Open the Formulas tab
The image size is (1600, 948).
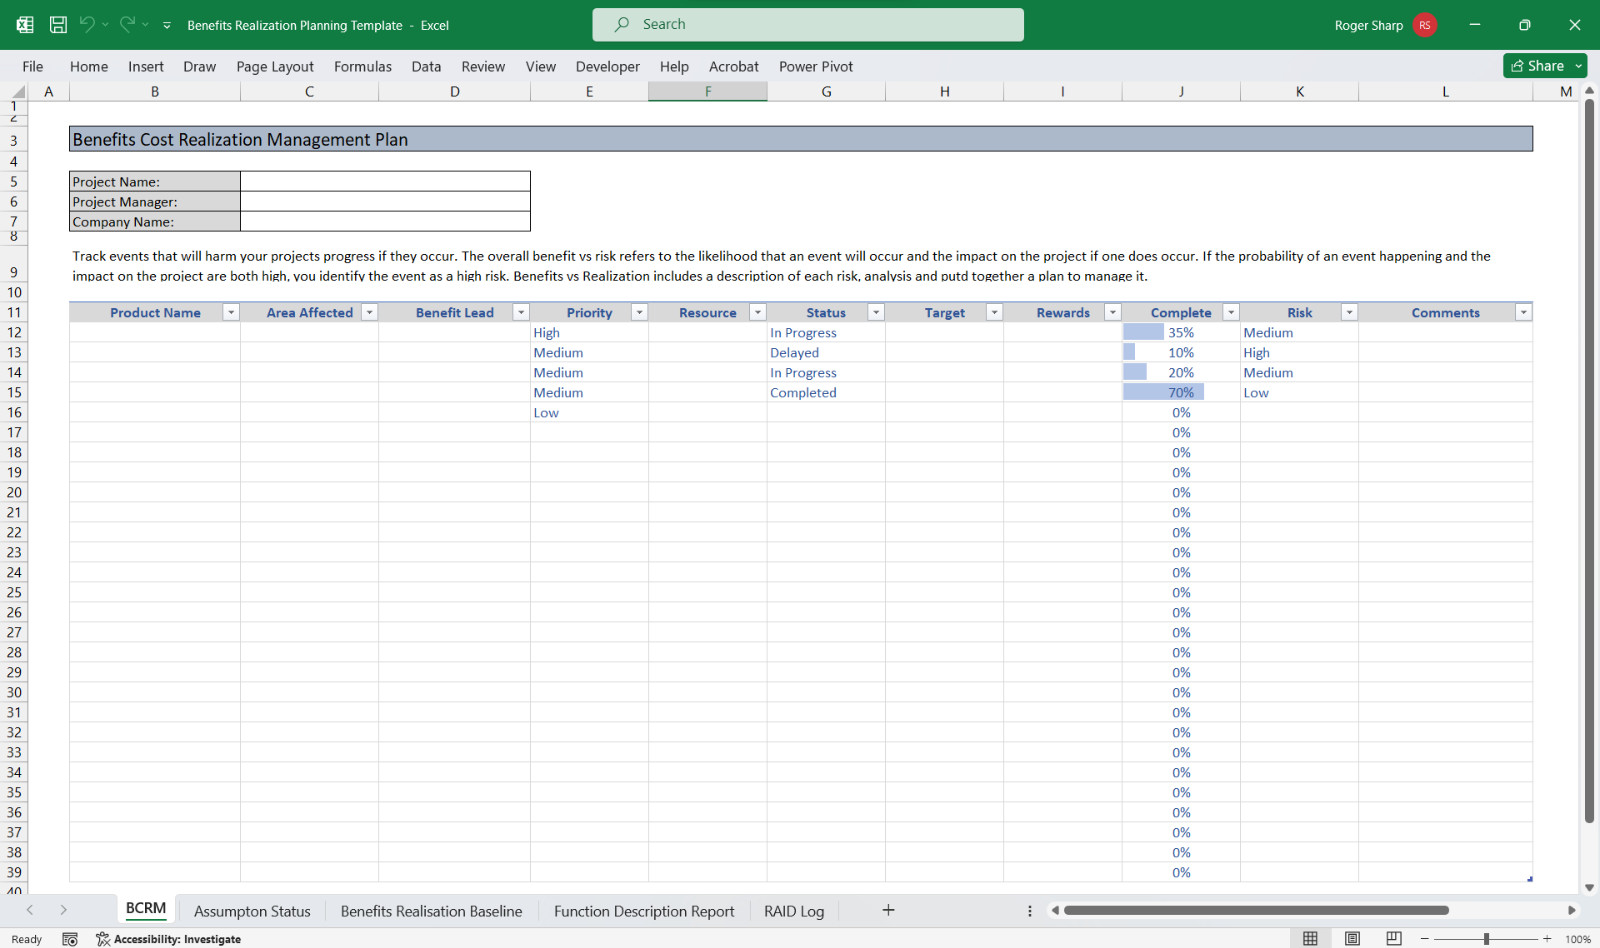point(363,66)
